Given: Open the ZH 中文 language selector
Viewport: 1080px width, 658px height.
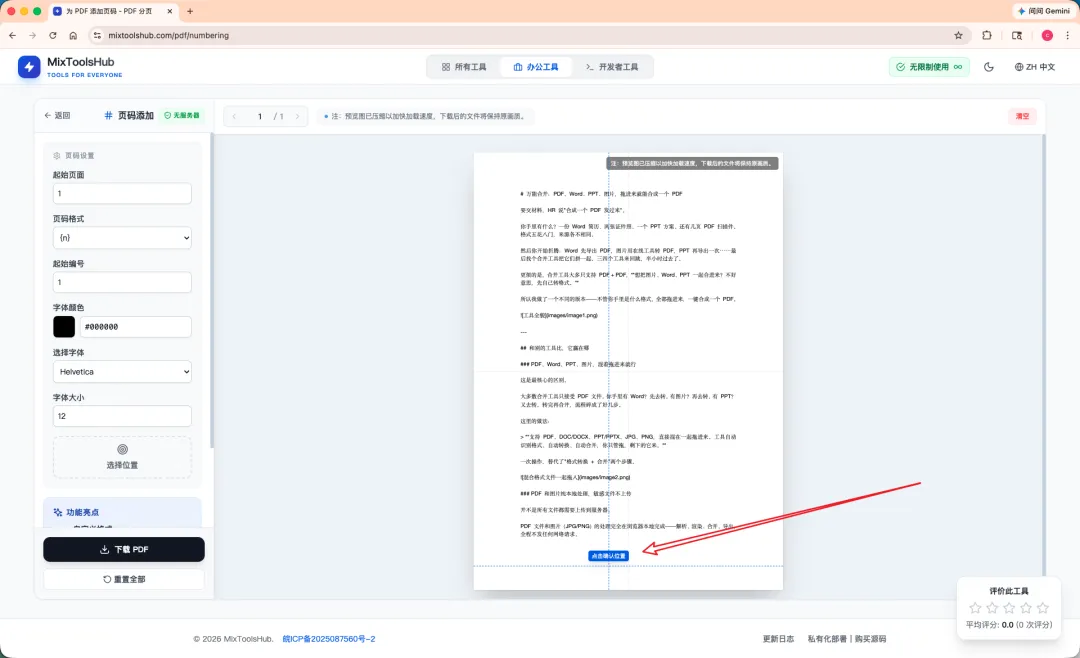Looking at the screenshot, I should coord(1035,67).
